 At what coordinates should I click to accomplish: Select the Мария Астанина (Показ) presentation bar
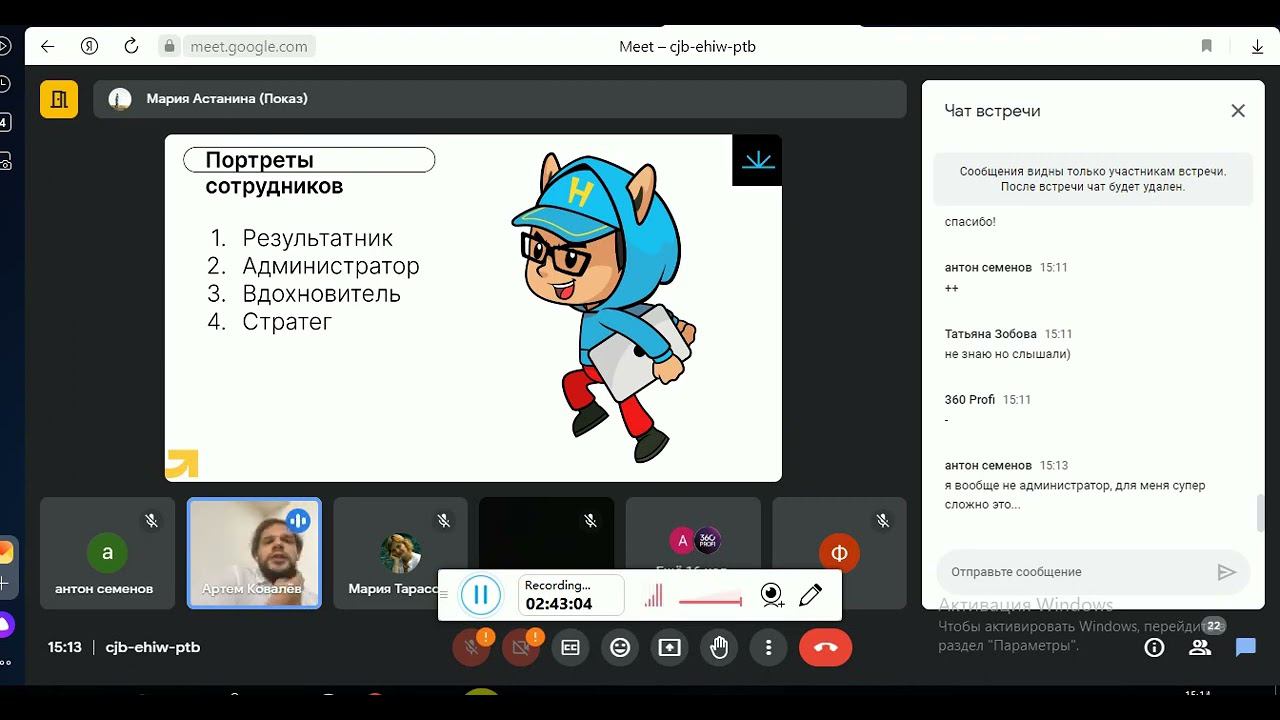(x=500, y=99)
